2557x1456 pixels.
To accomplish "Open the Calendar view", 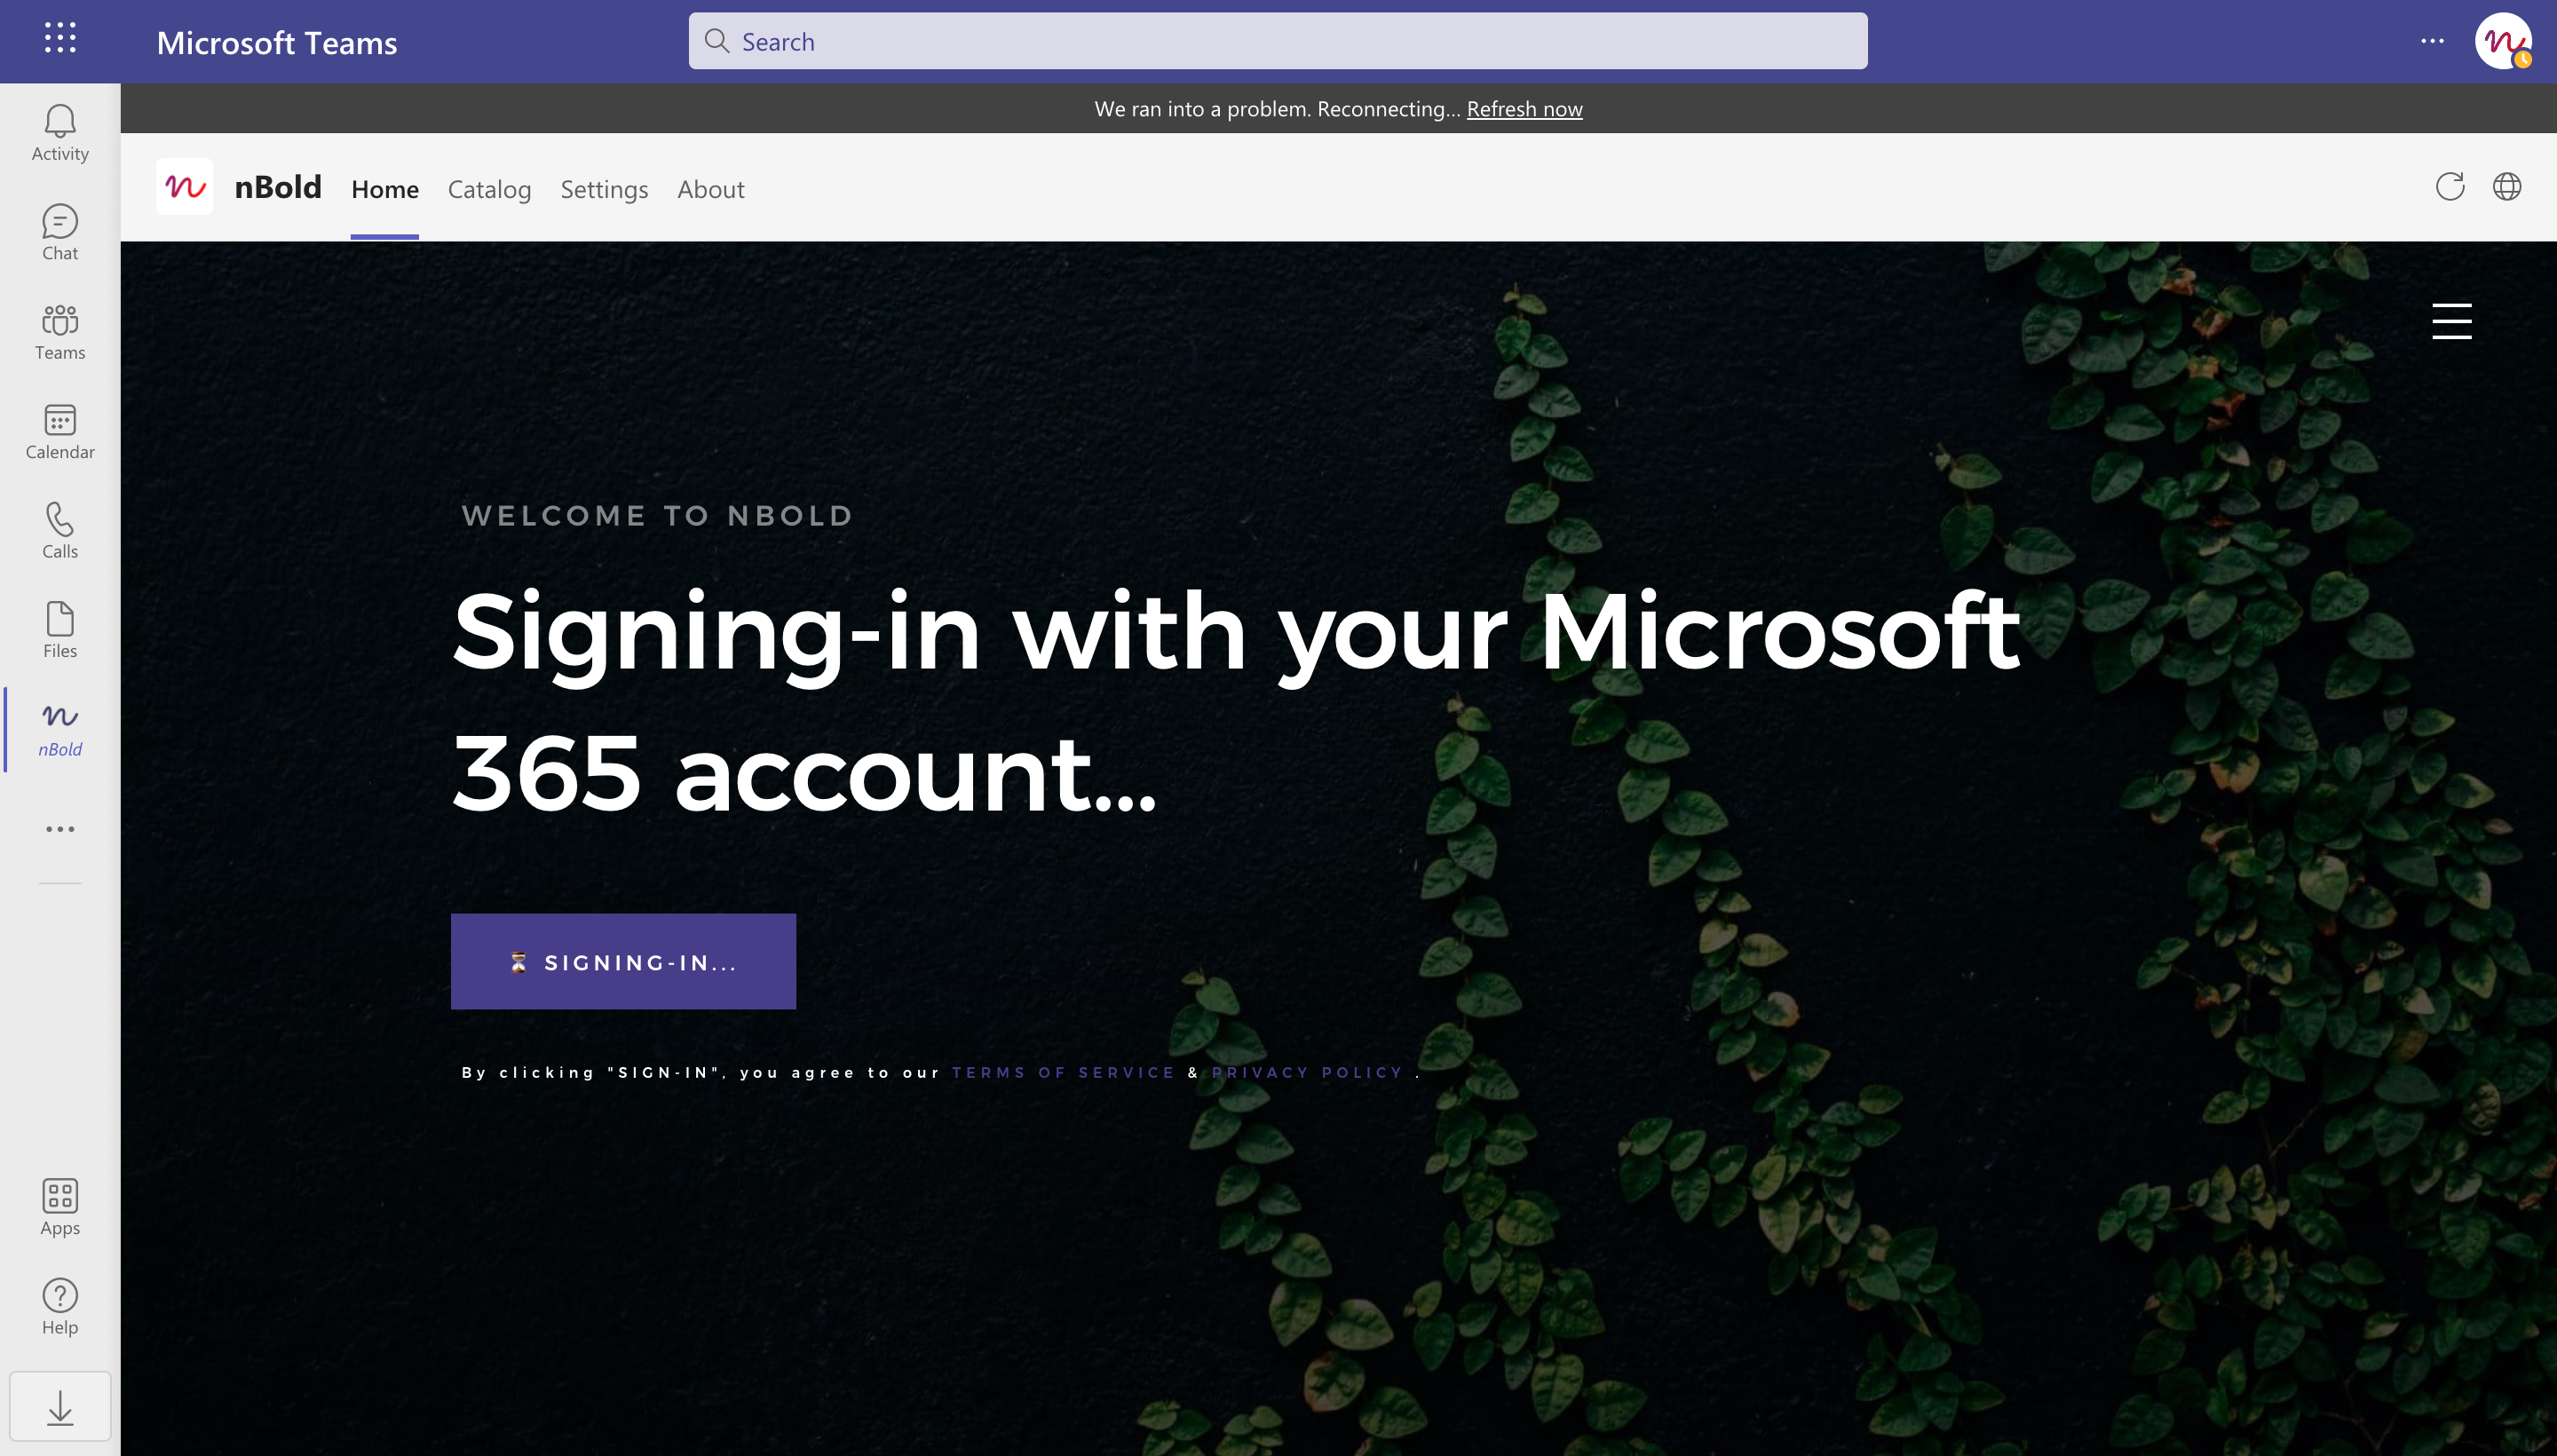I will 60,431.
